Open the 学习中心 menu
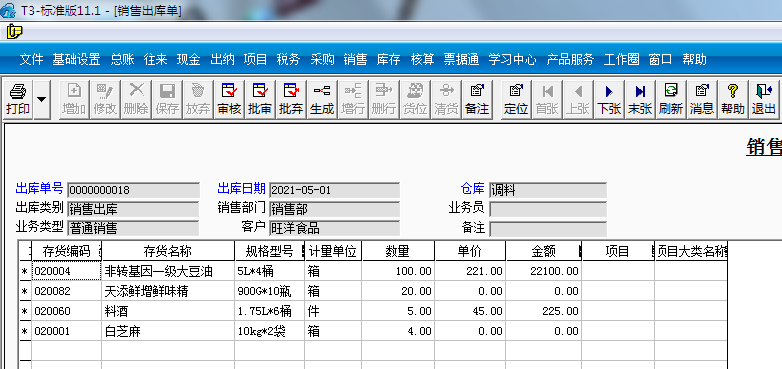 pyautogui.click(x=512, y=60)
